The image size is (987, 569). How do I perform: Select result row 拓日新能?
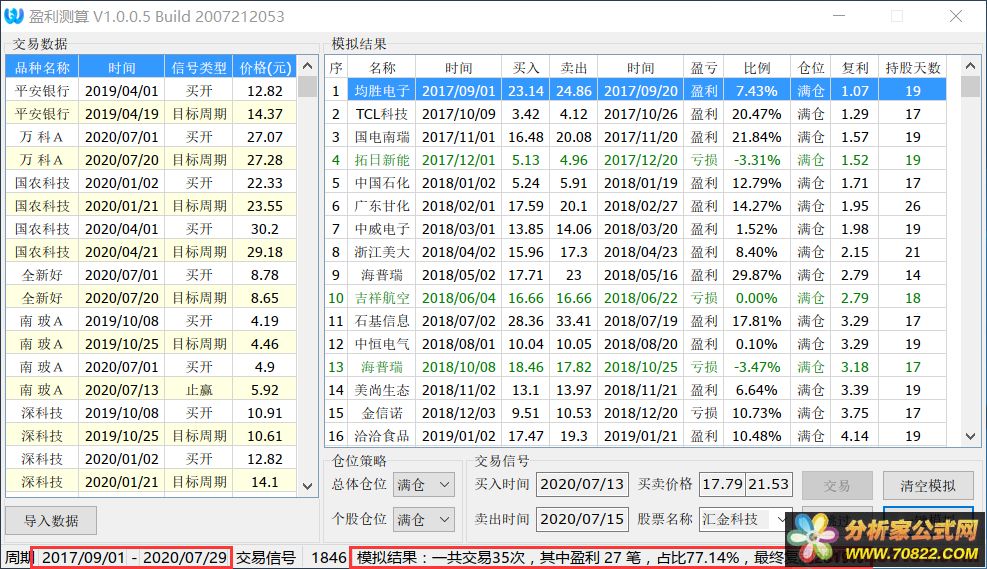tap(636, 160)
